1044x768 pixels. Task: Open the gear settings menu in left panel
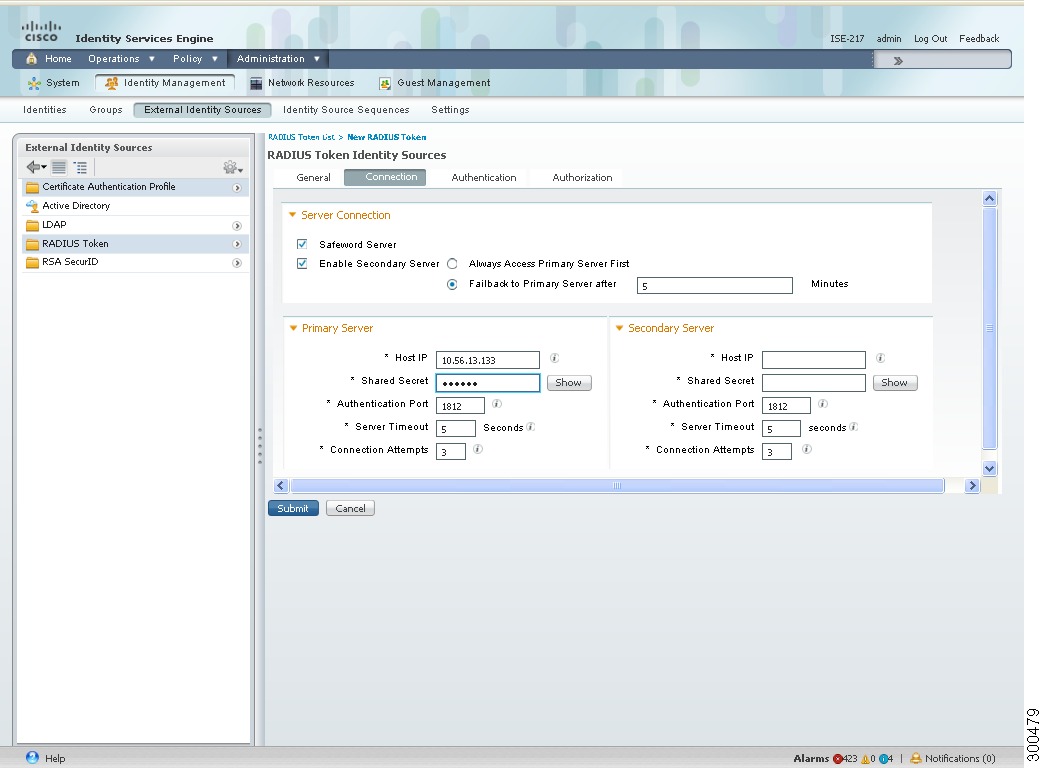coord(232,167)
